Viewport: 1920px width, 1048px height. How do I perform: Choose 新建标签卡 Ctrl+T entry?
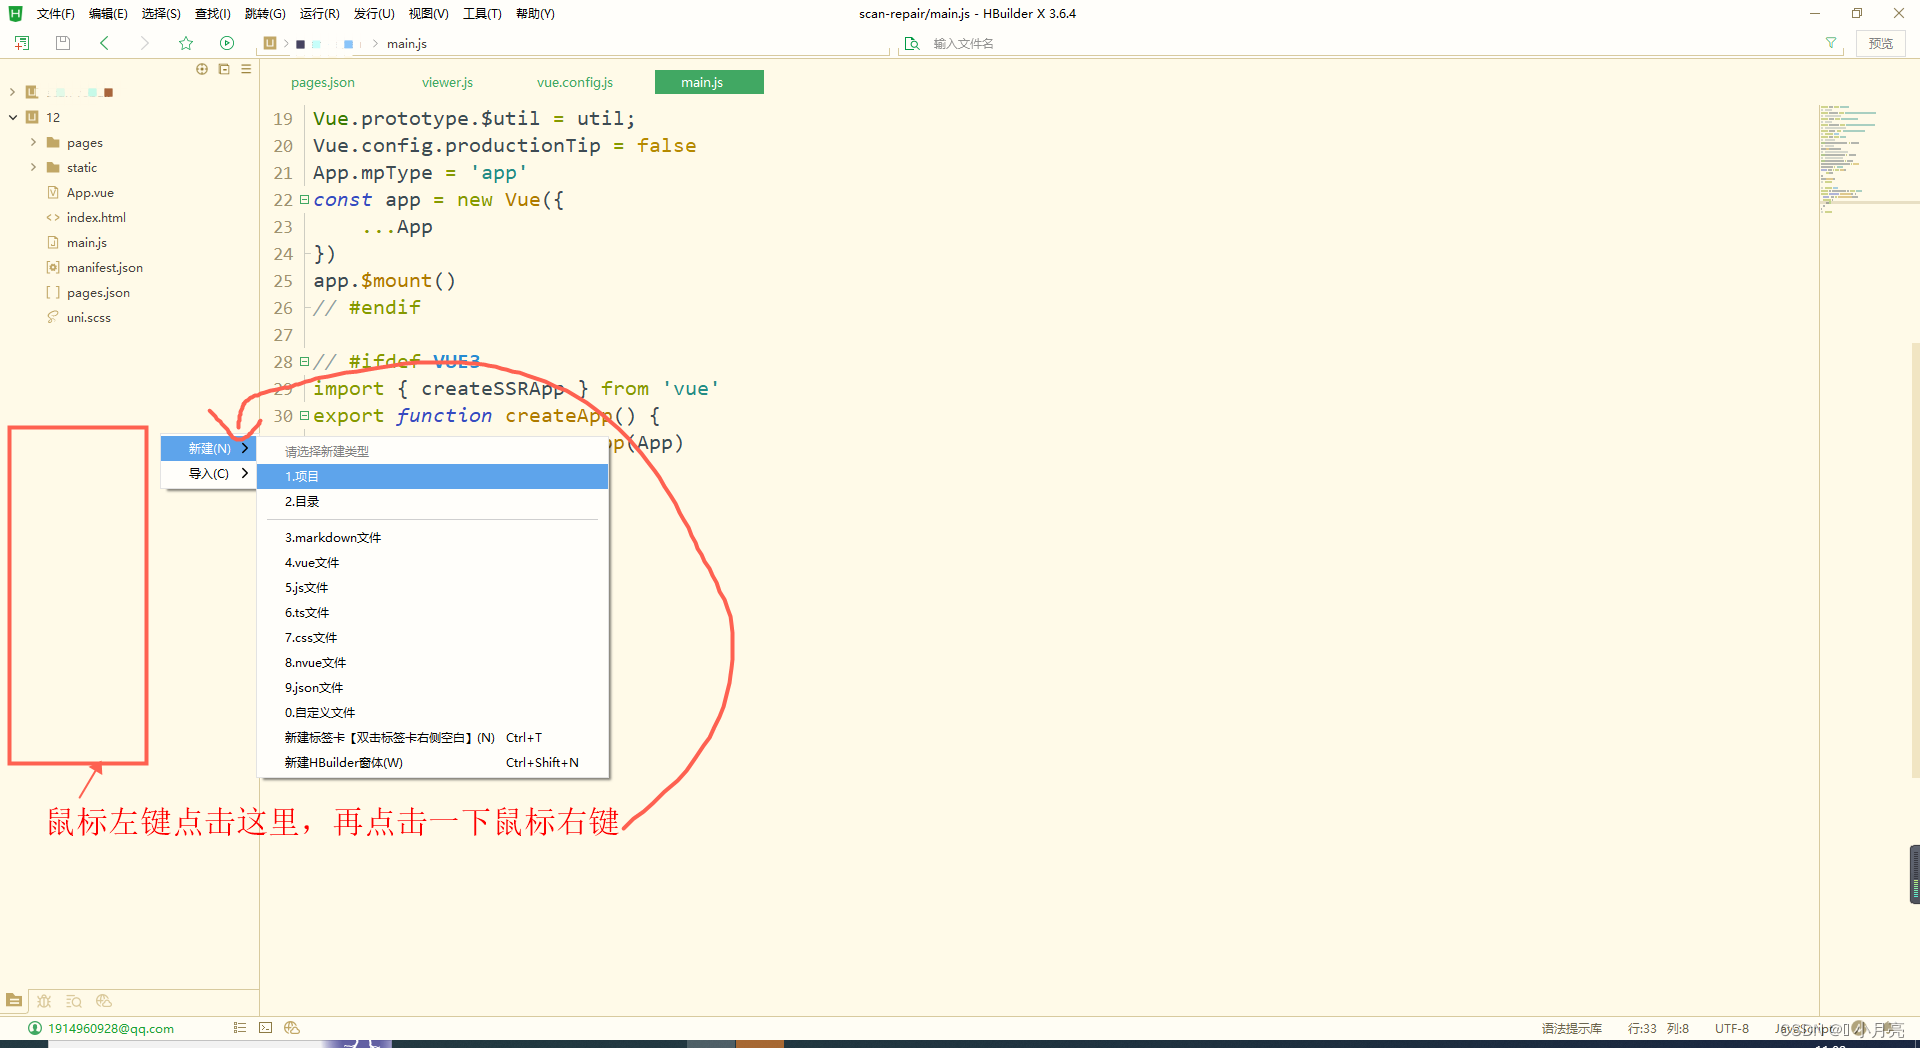(433, 737)
